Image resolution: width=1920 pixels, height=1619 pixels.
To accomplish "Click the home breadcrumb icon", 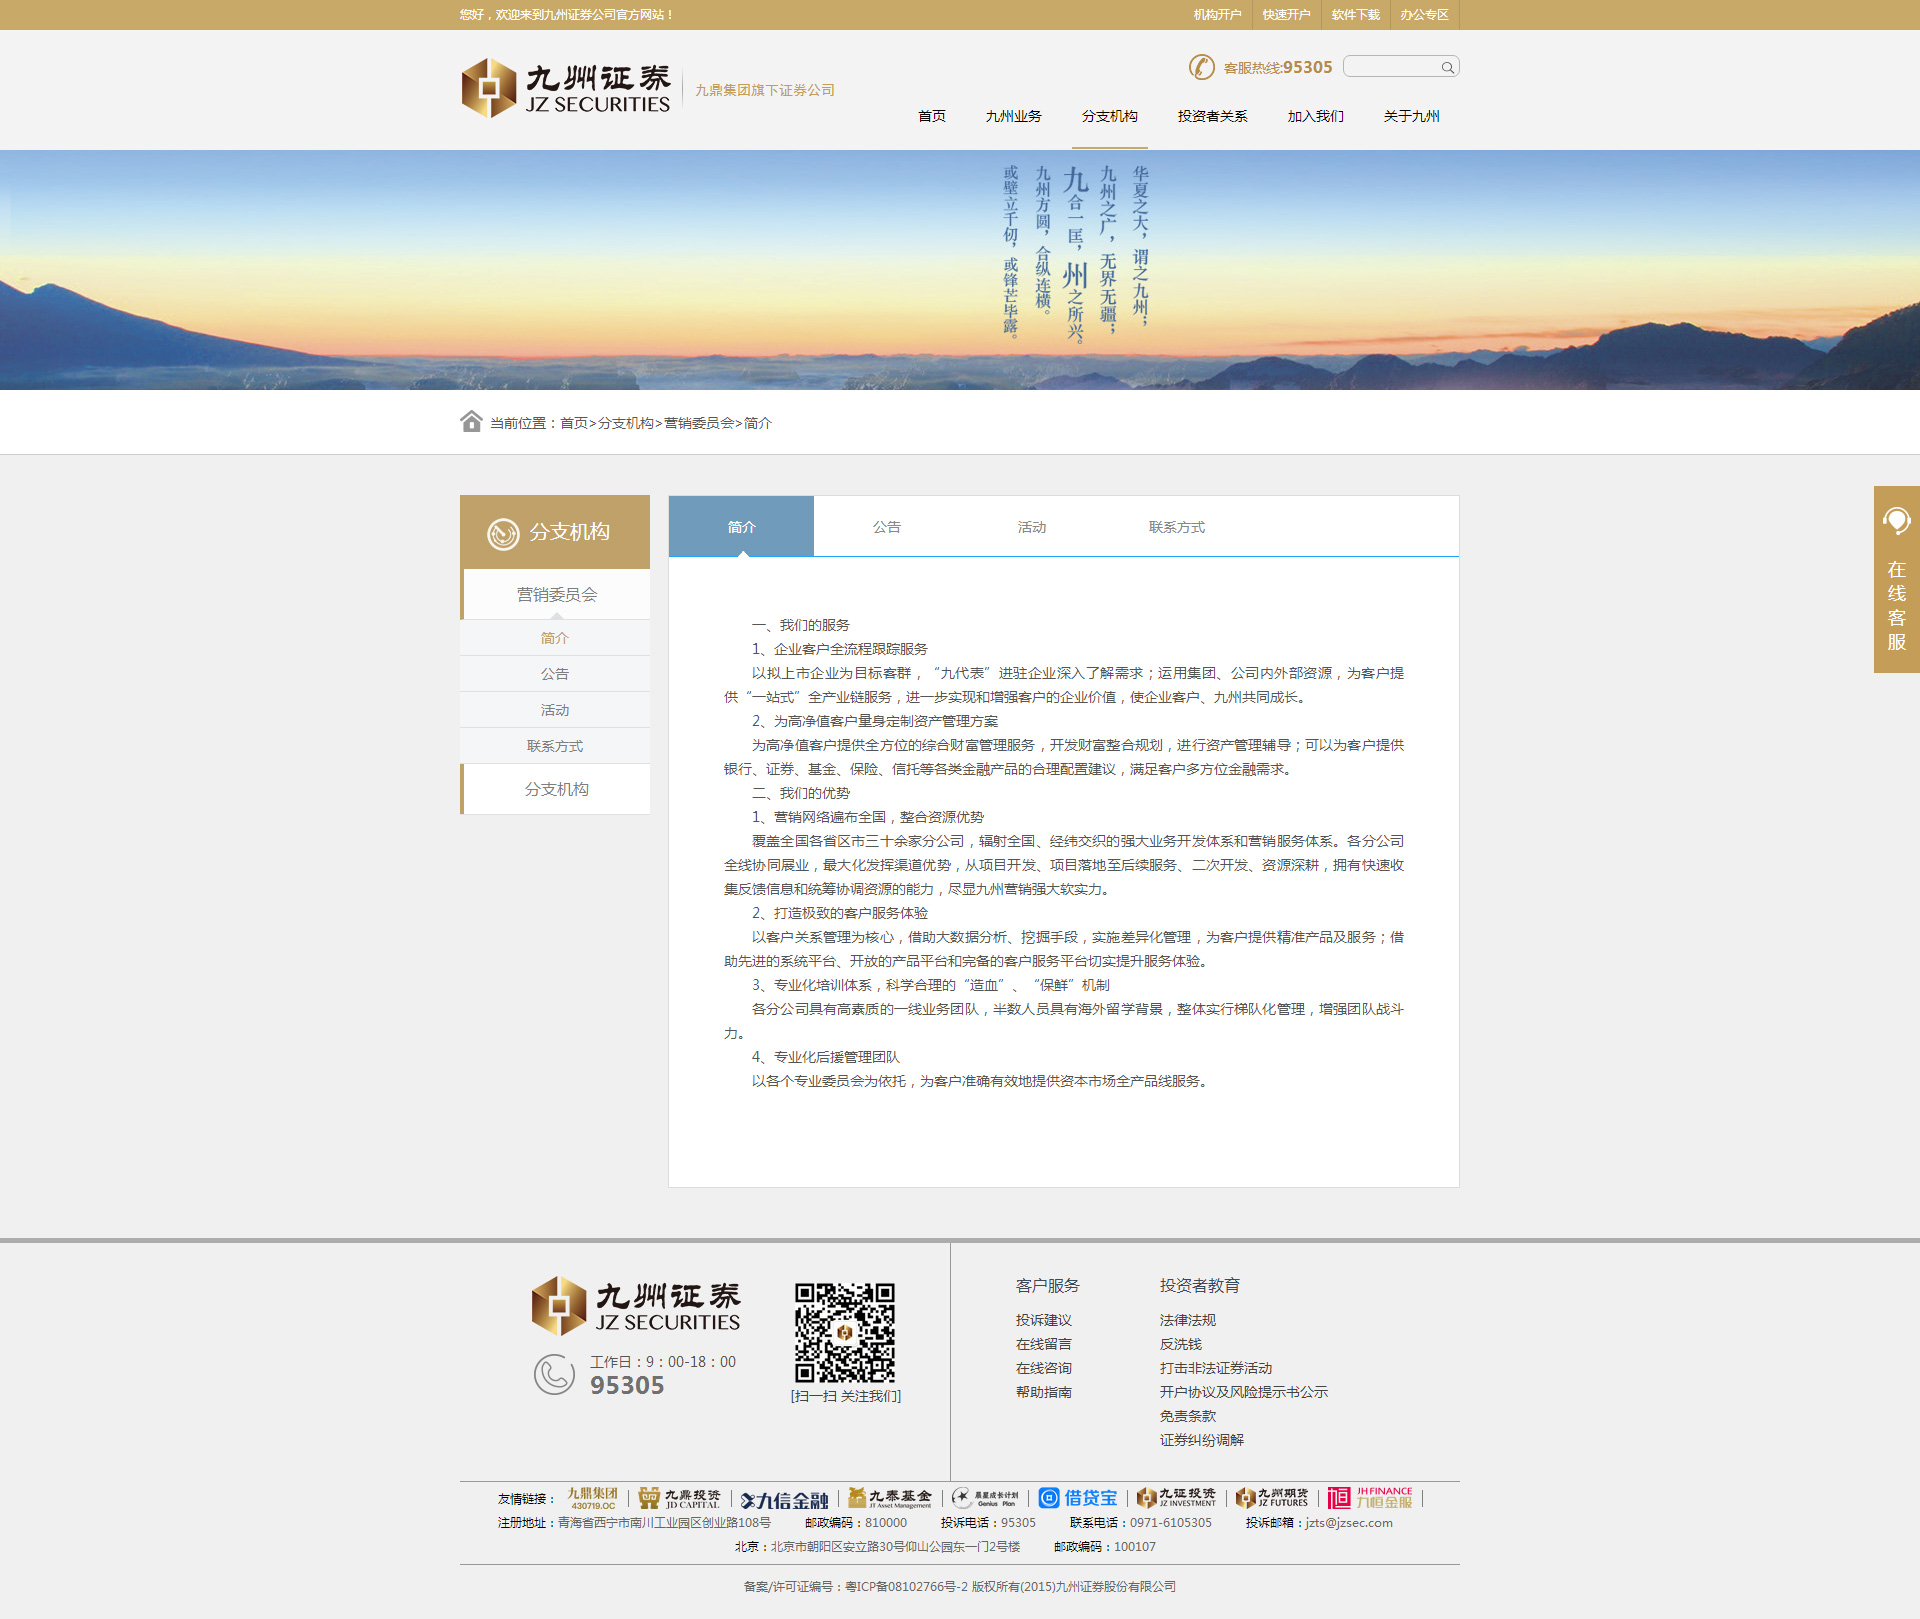I will click(471, 421).
